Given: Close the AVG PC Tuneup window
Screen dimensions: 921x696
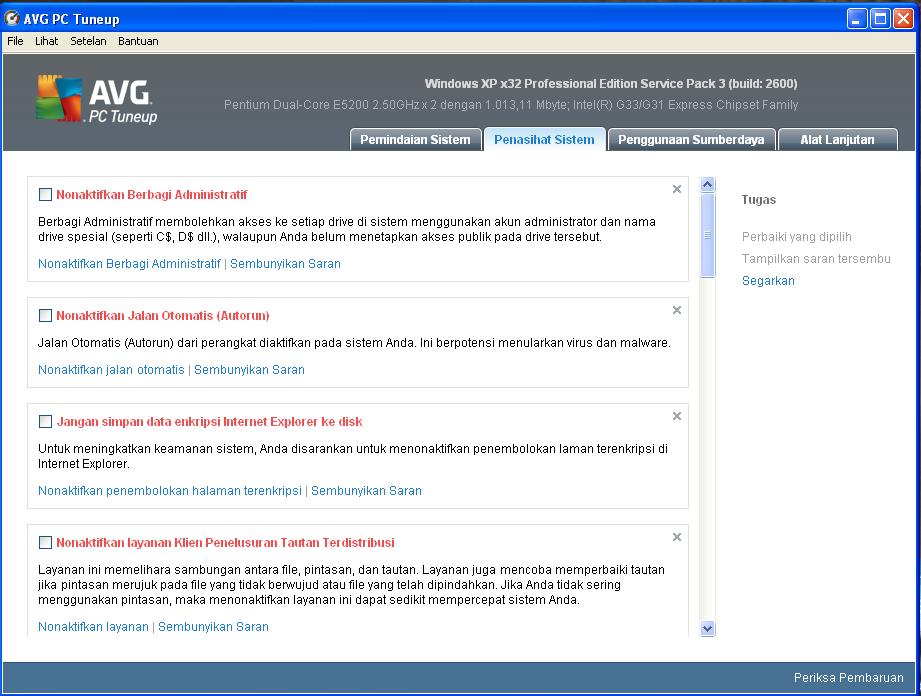Looking at the screenshot, I should point(903,19).
